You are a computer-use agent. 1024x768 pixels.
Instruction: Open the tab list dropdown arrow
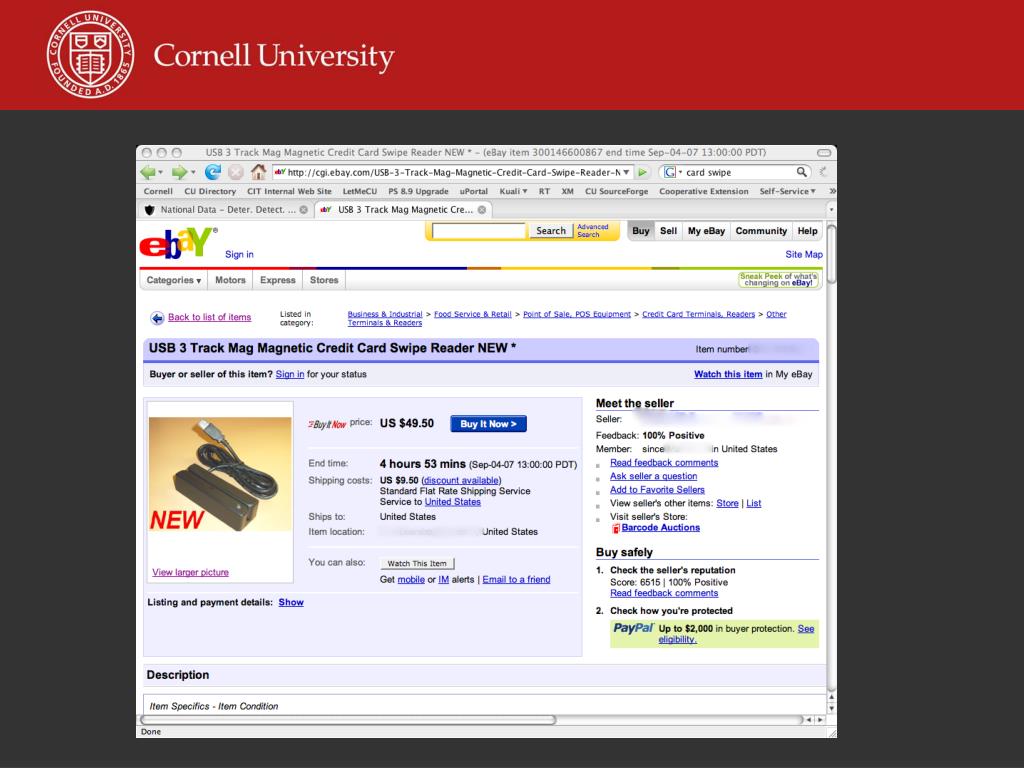point(831,210)
